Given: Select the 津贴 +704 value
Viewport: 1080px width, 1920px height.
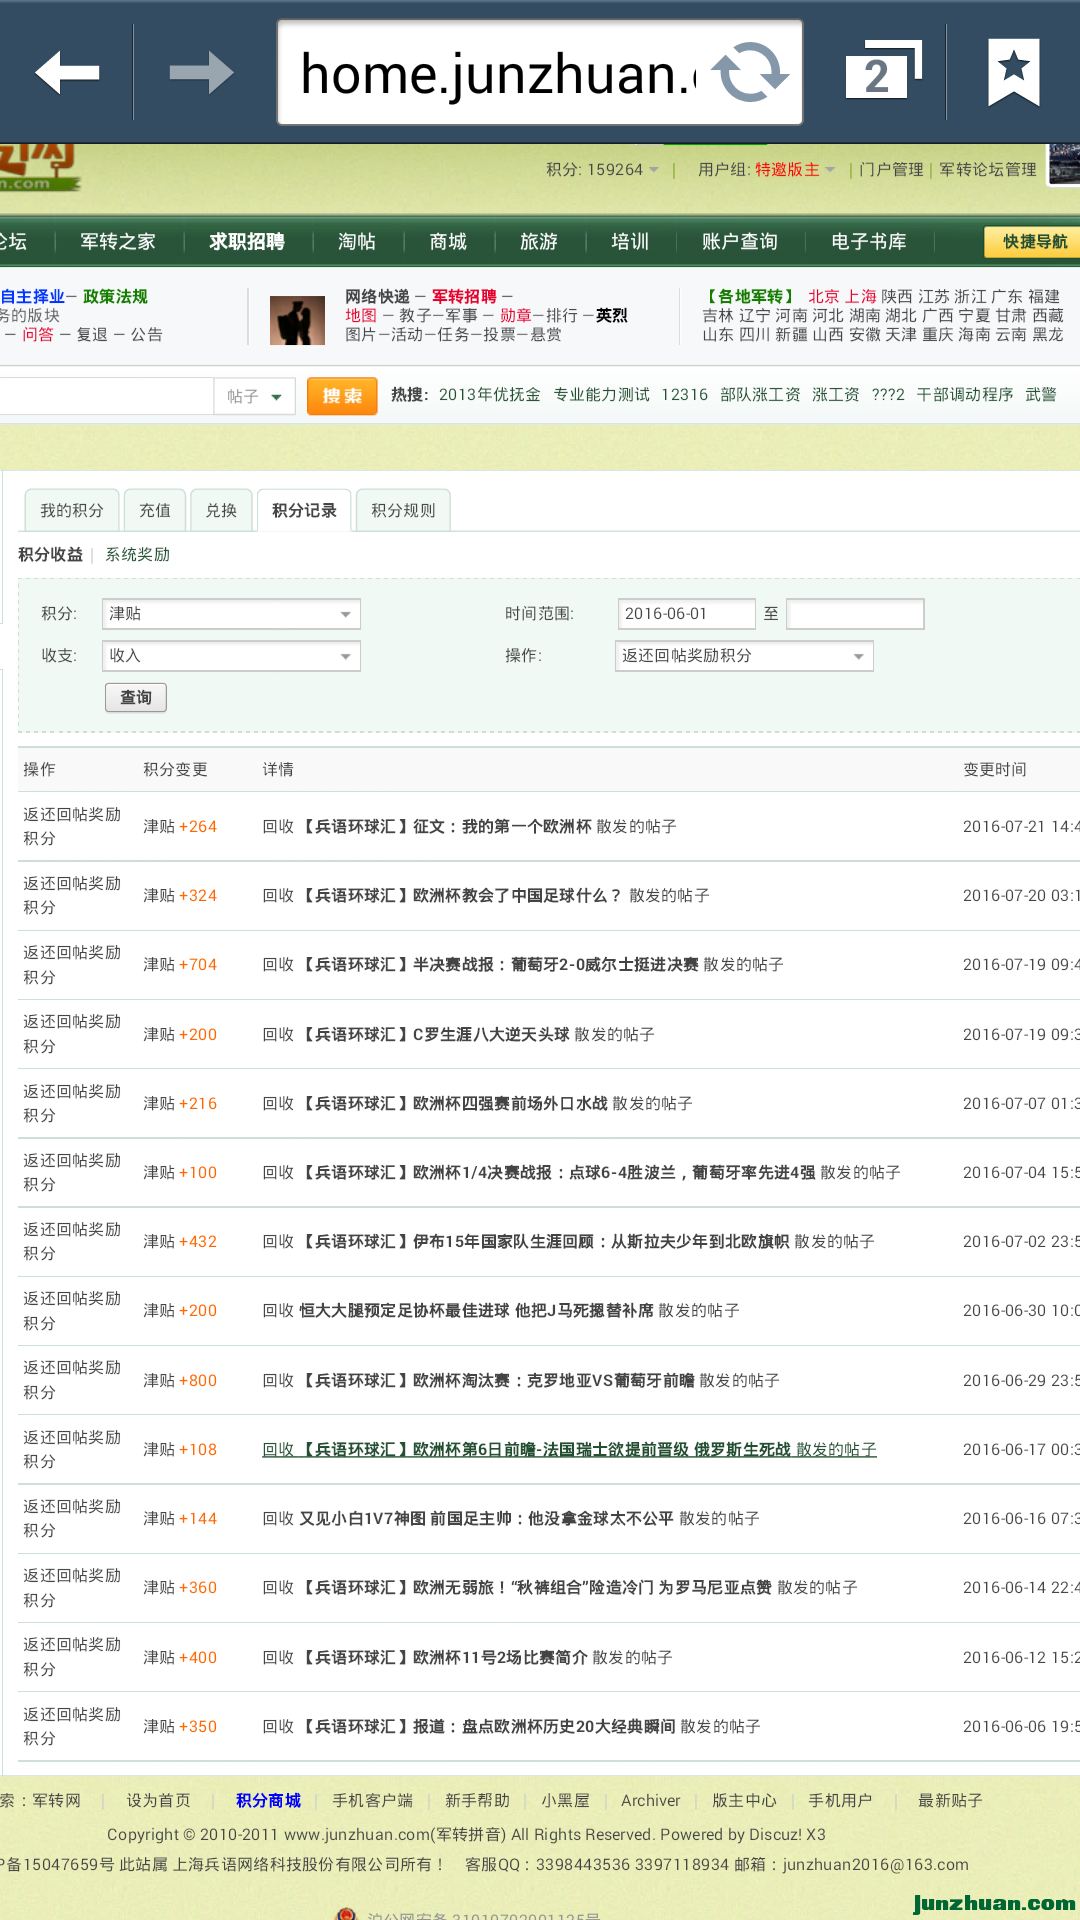Looking at the screenshot, I should (180, 965).
